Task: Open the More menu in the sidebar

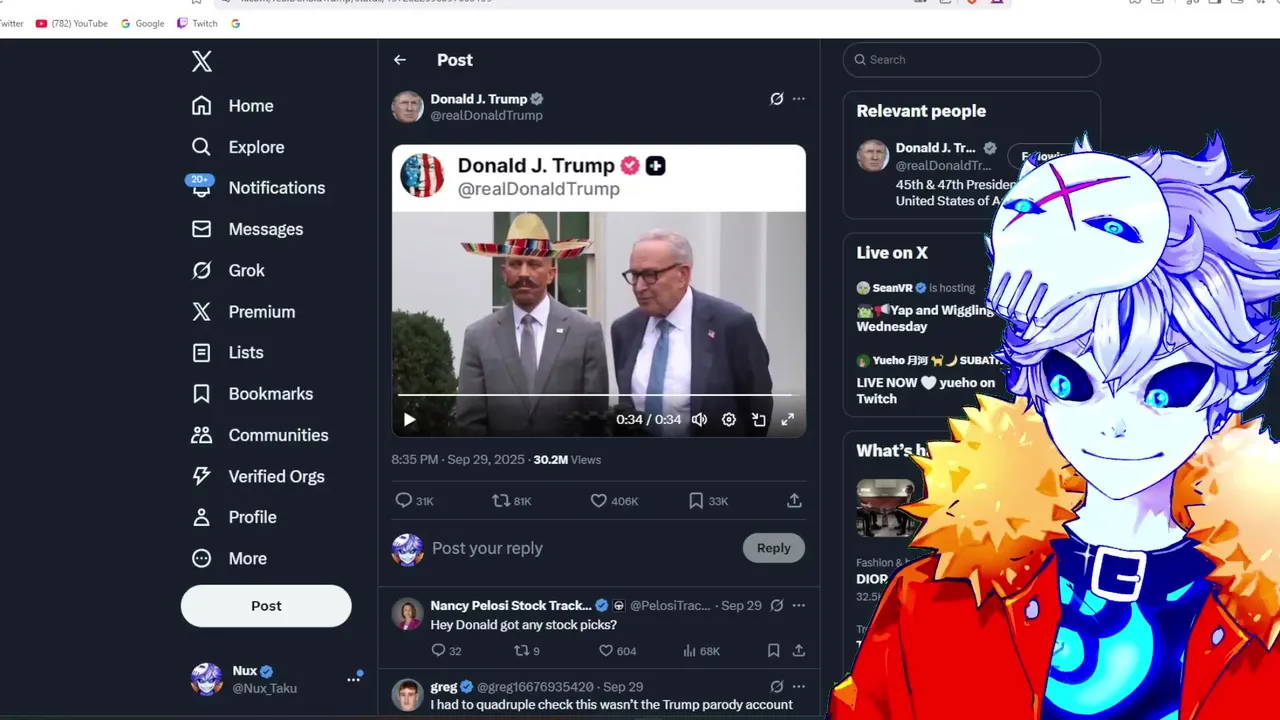Action: click(229, 559)
